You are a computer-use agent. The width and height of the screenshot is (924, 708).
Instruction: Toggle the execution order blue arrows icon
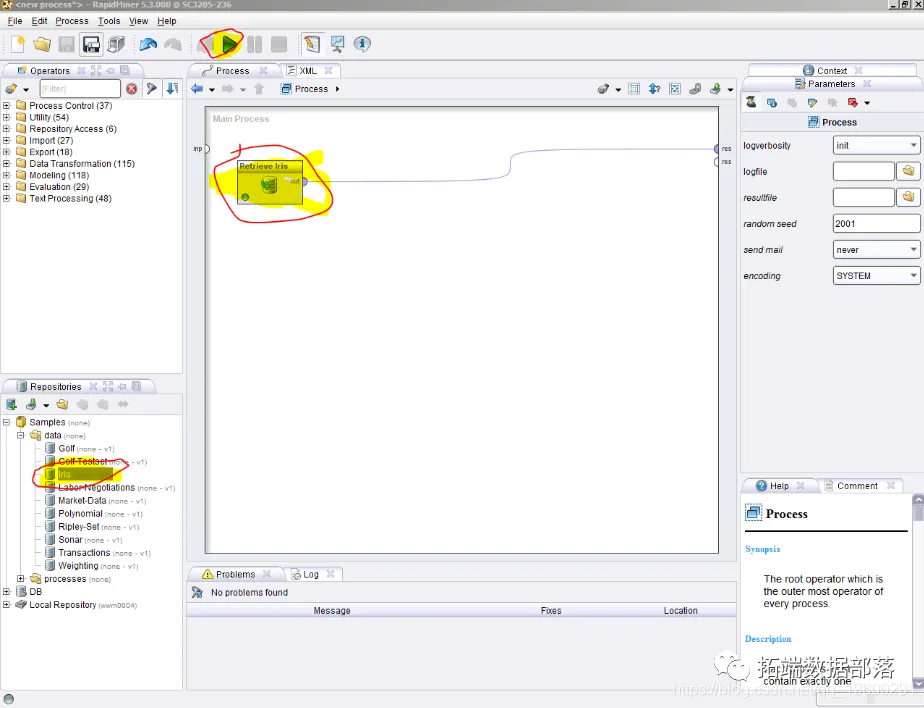point(654,89)
